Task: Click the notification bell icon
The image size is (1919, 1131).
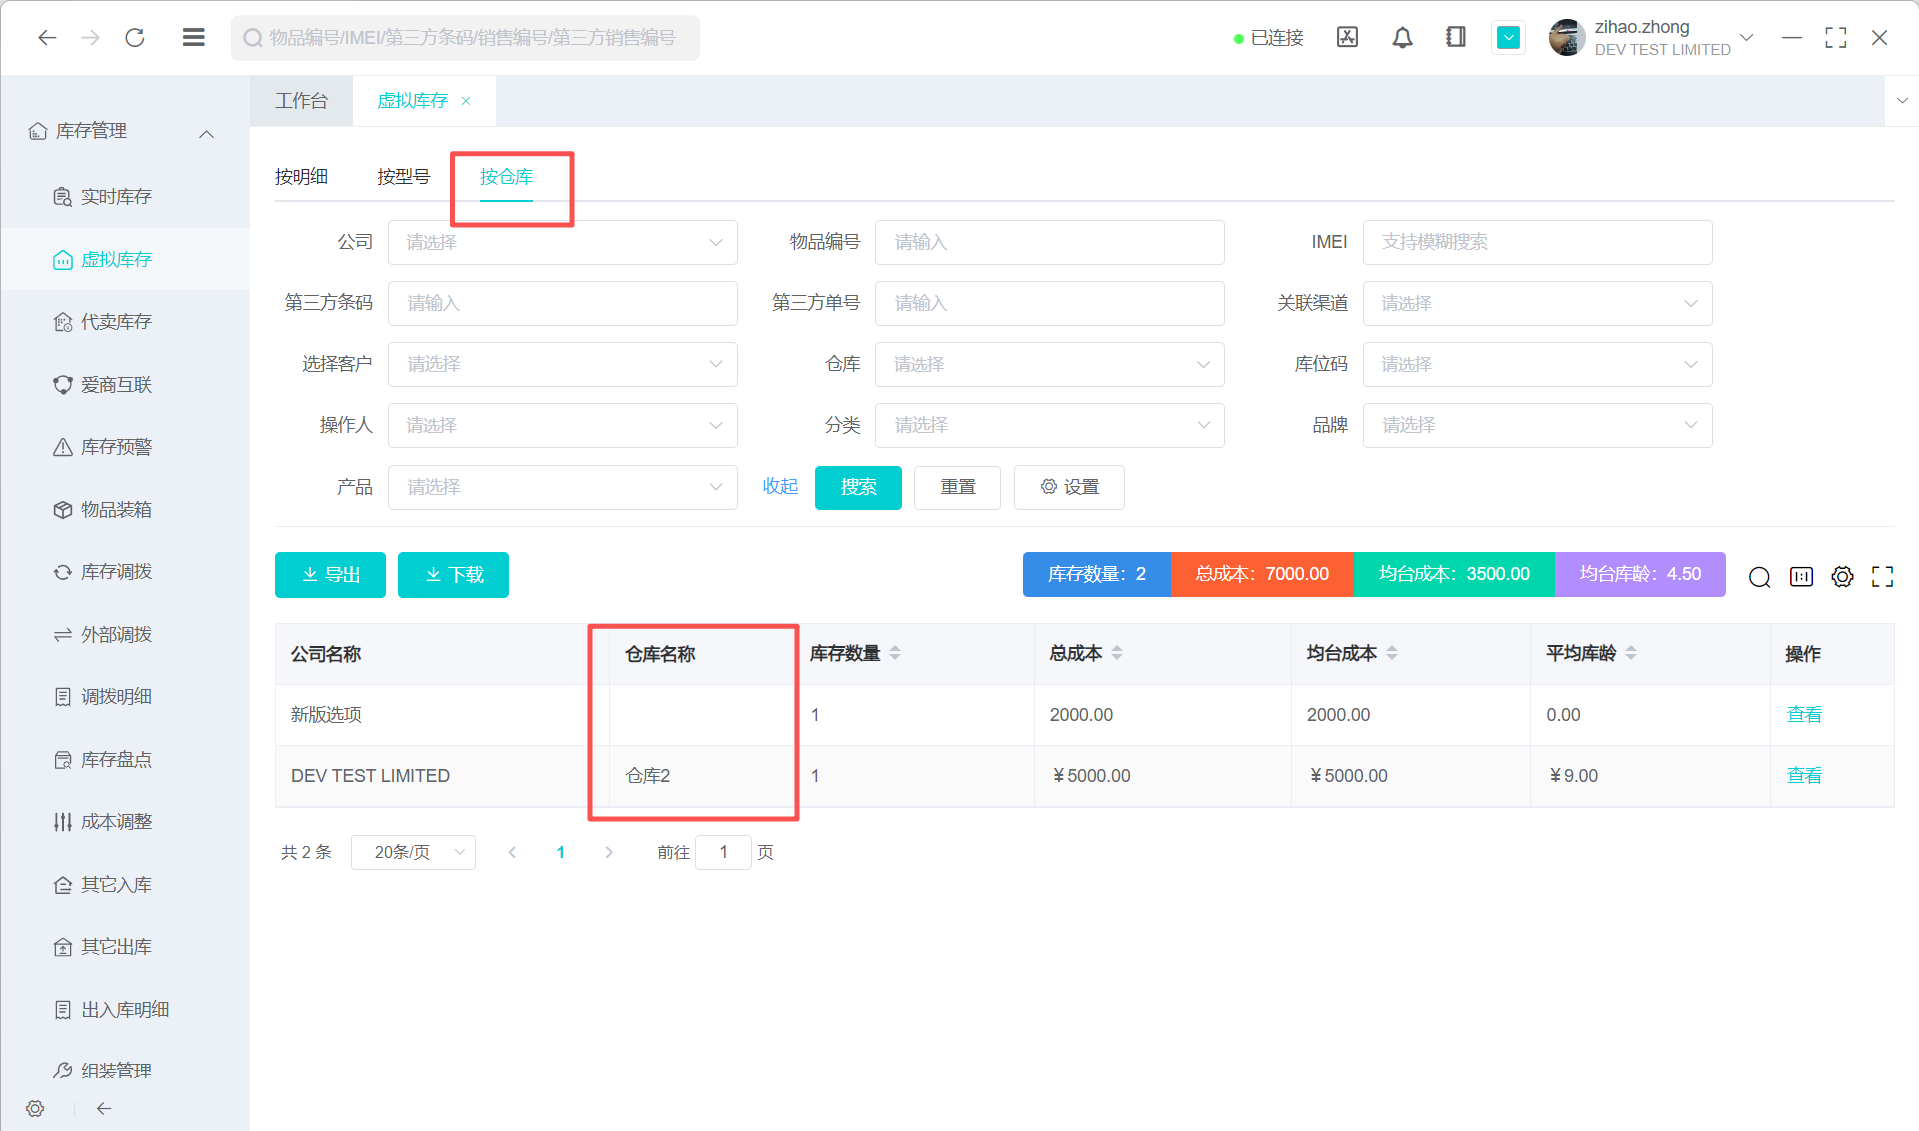Action: [x=1402, y=38]
